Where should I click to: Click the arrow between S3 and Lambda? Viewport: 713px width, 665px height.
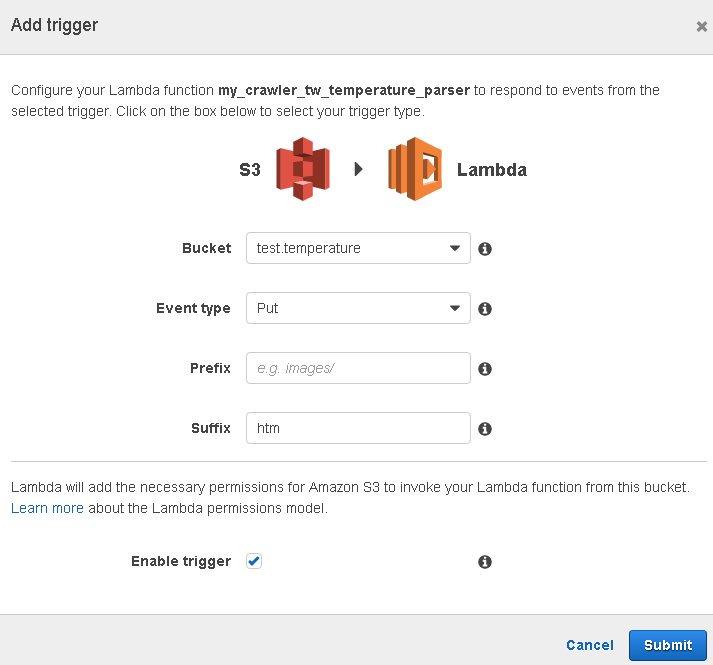click(x=359, y=169)
